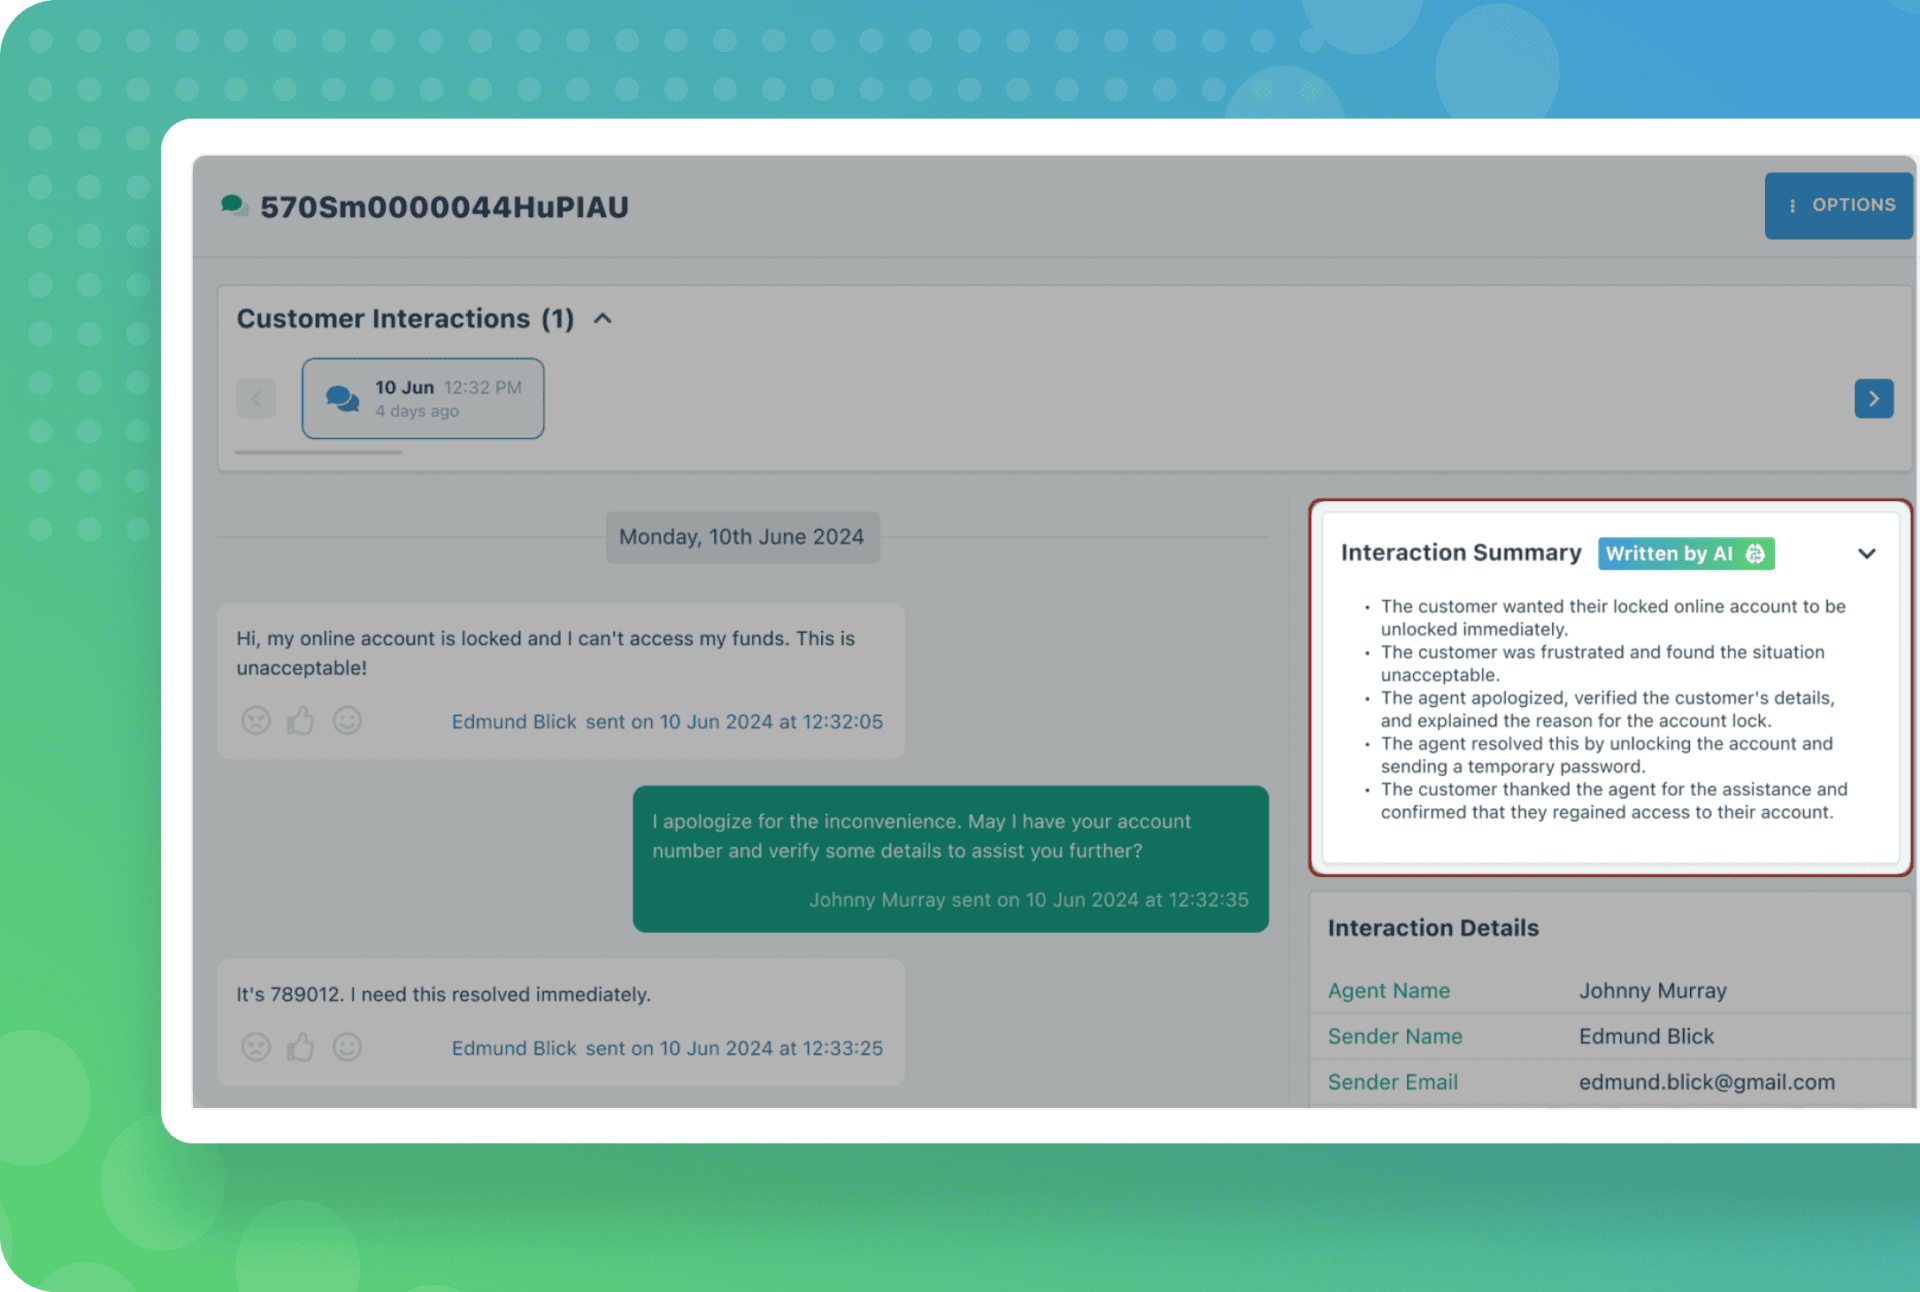1920x1292 pixels.
Task: Collapse the Interaction Summary panel chevron
Action: pyautogui.click(x=1866, y=553)
